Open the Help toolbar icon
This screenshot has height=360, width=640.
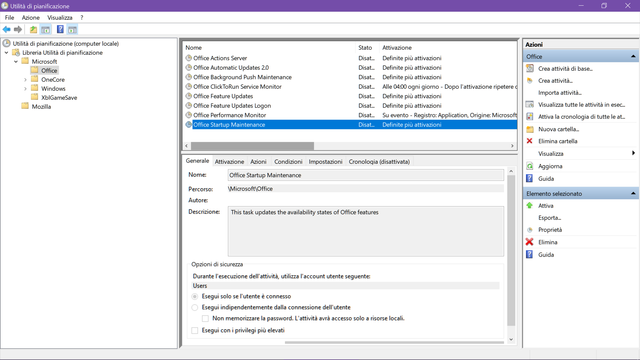(x=60, y=29)
